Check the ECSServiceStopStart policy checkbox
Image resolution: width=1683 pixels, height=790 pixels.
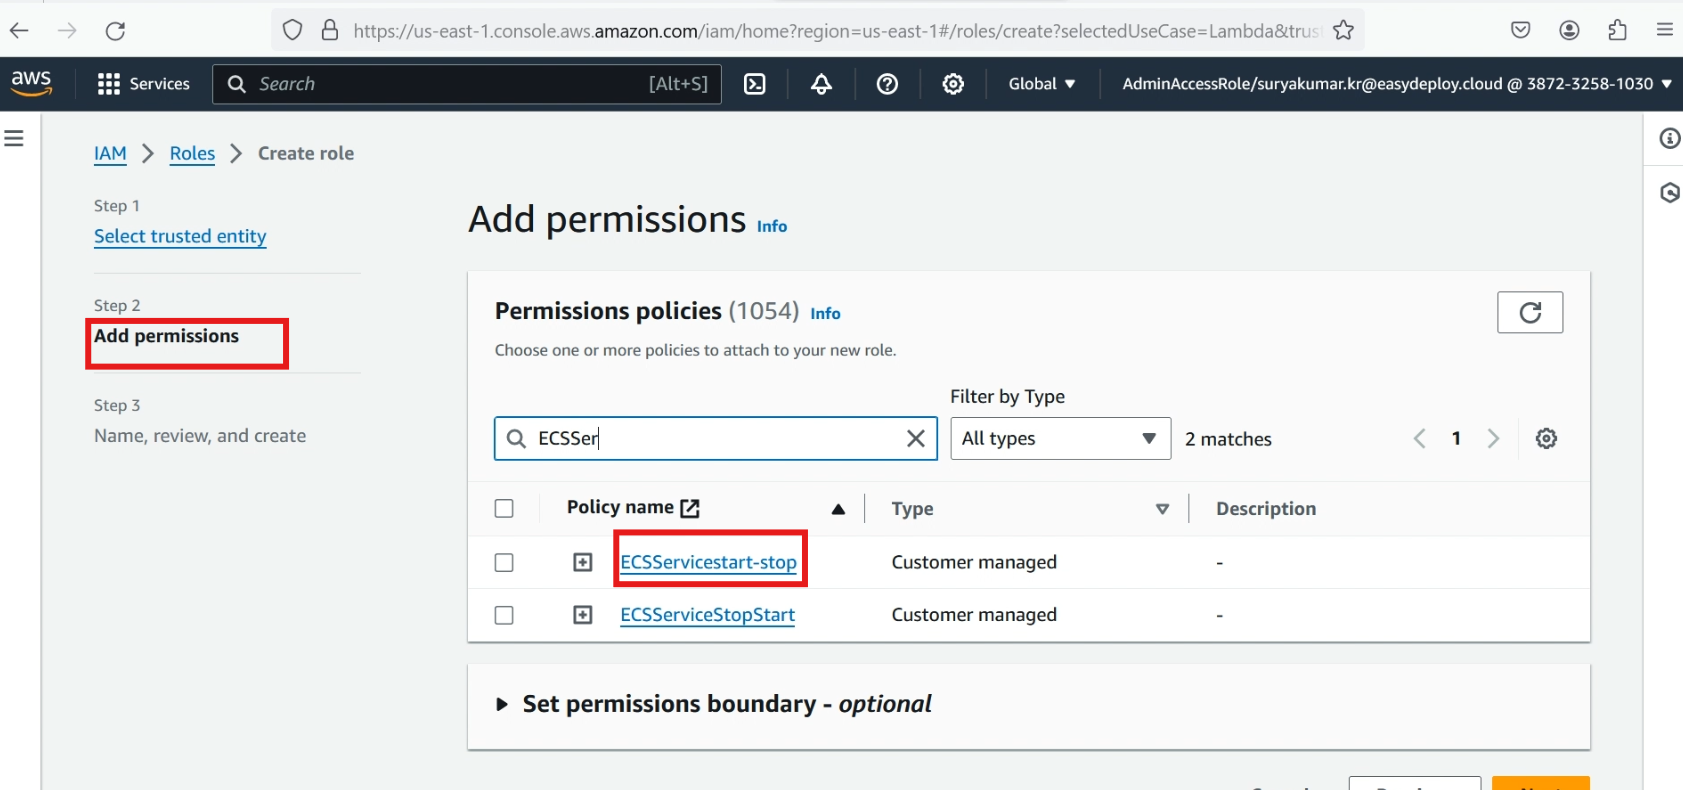click(504, 615)
